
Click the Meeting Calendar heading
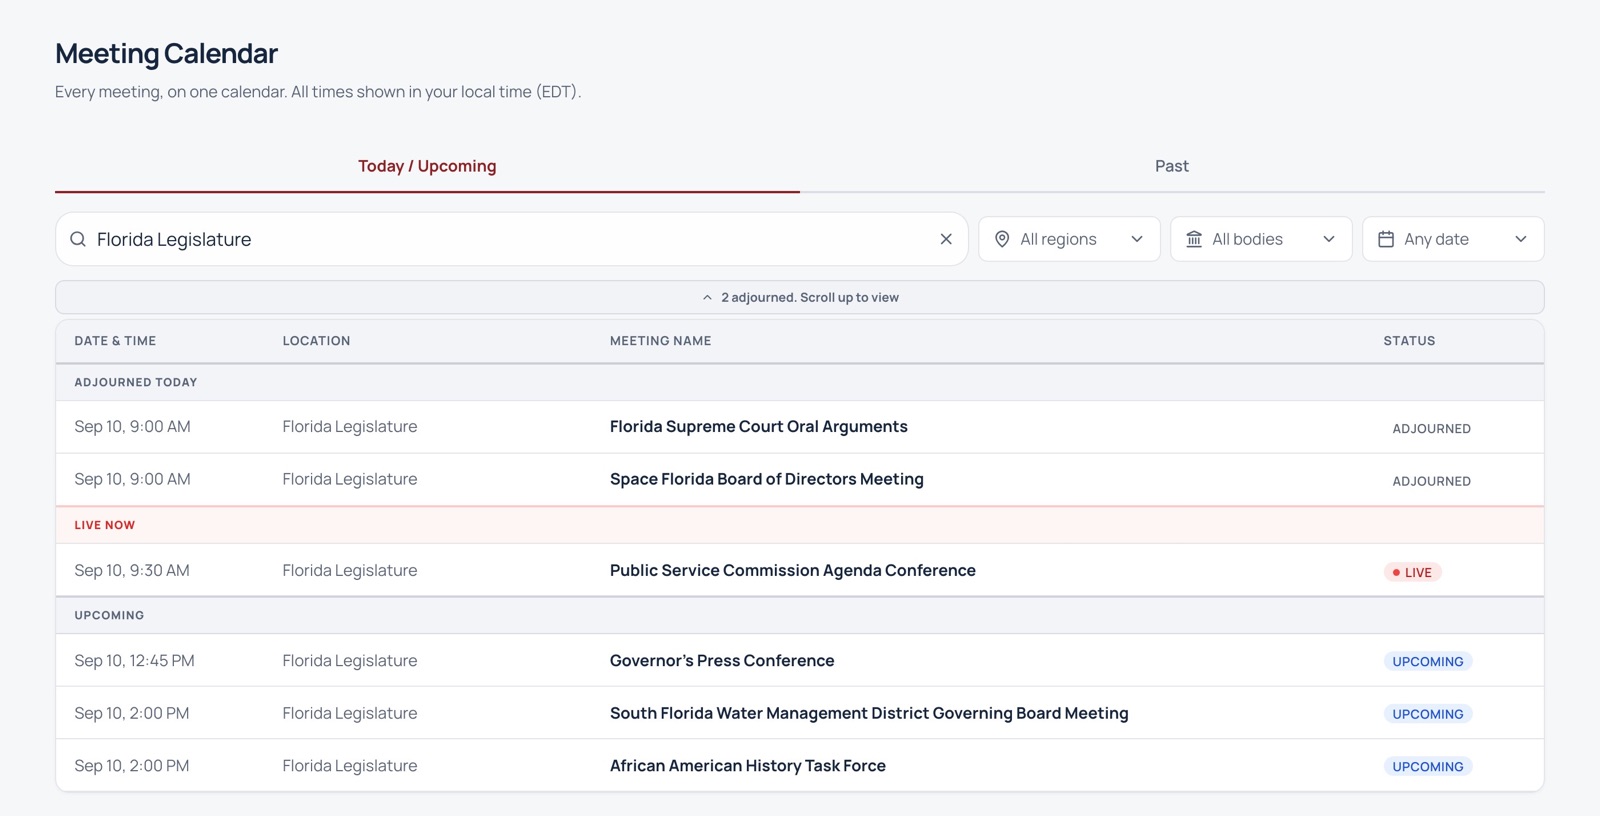[166, 53]
